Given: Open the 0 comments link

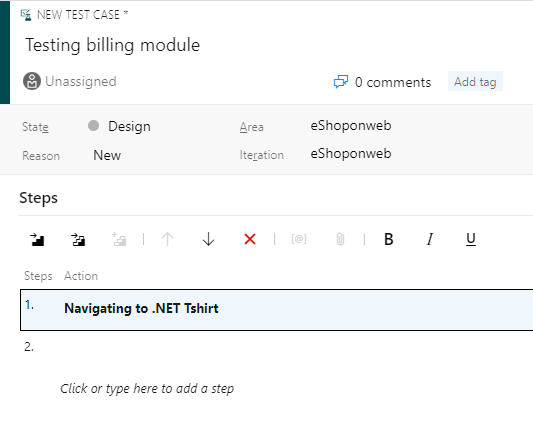Looking at the screenshot, I should (x=382, y=82).
